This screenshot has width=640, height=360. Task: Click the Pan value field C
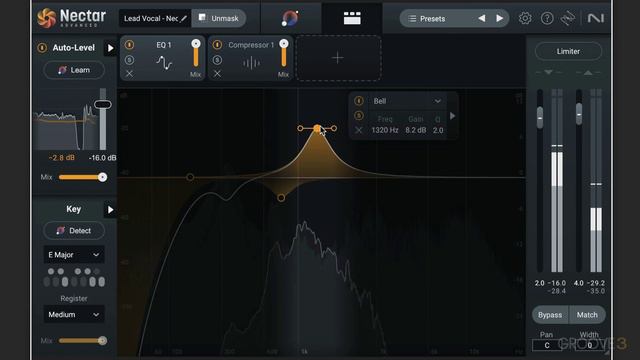point(547,345)
